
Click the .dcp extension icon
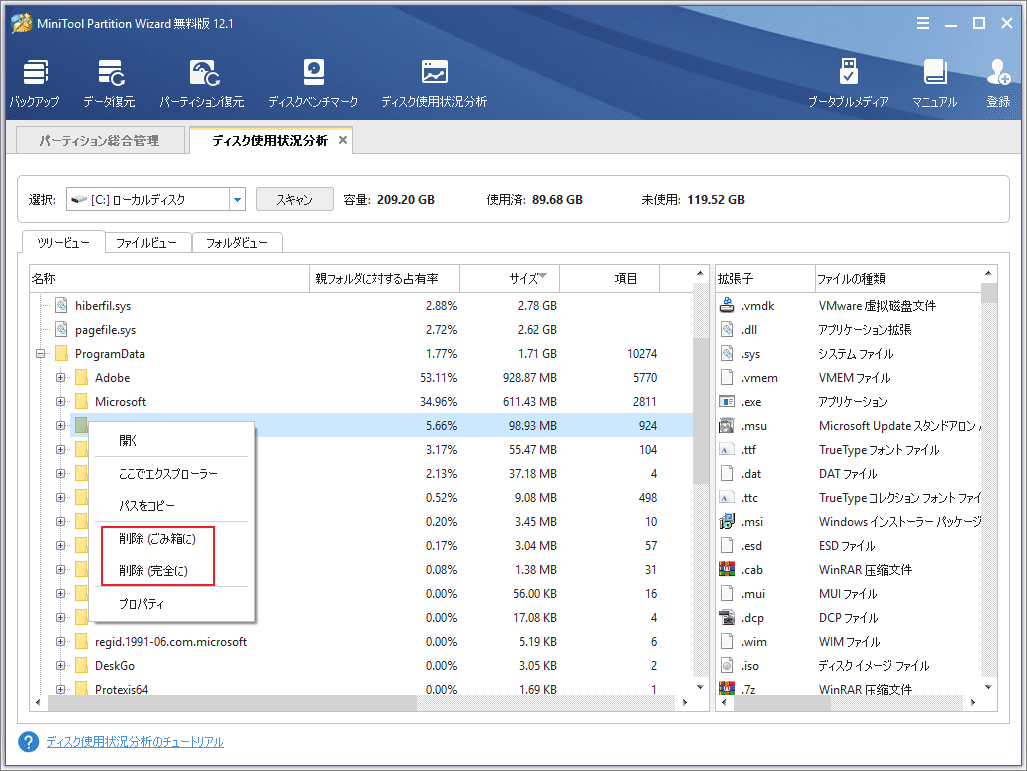(x=727, y=617)
